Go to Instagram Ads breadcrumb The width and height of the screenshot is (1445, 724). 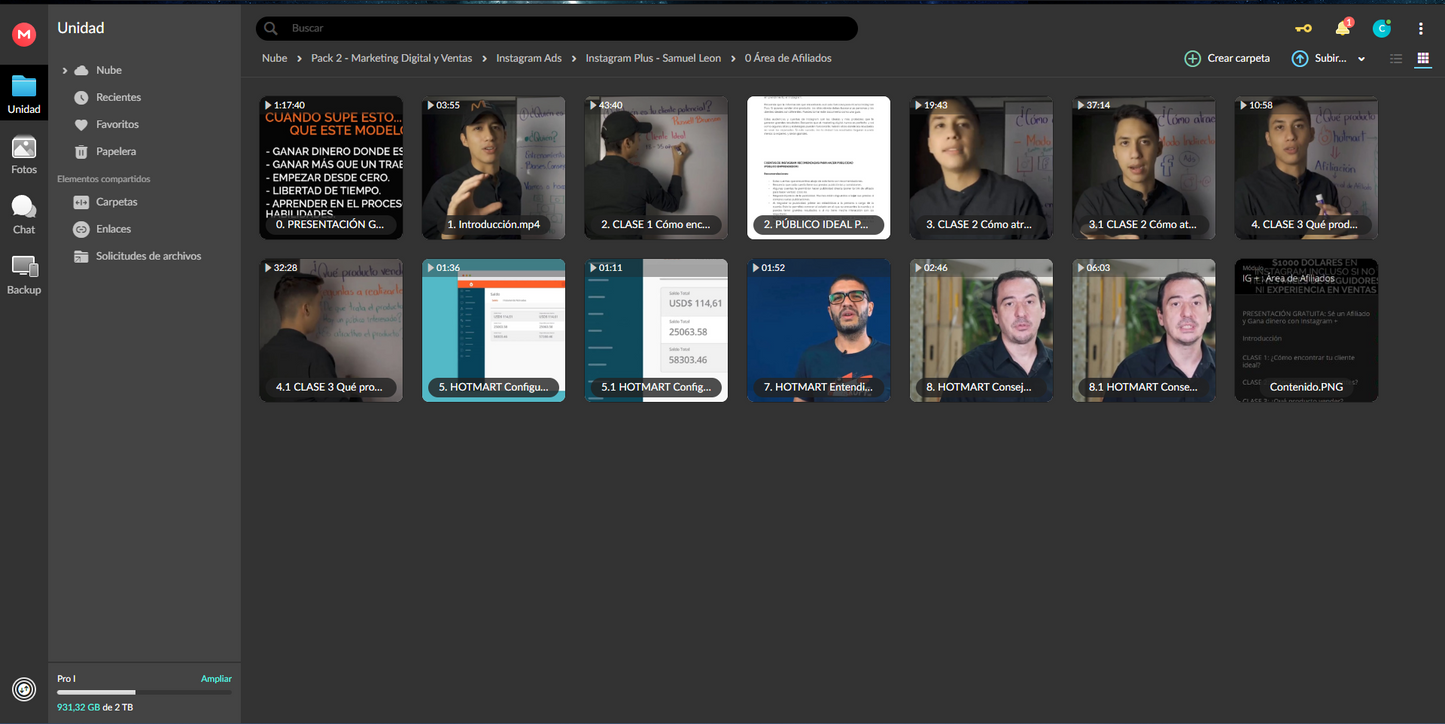click(x=529, y=58)
